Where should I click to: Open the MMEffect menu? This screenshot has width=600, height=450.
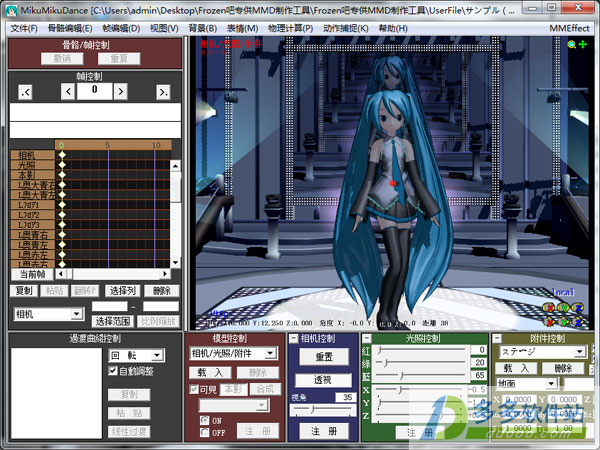click(569, 28)
